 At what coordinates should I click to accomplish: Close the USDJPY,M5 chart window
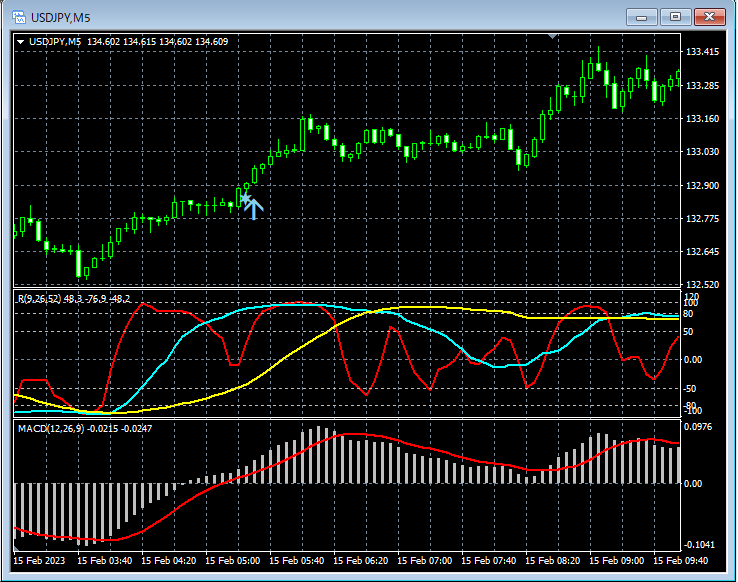click(x=710, y=17)
